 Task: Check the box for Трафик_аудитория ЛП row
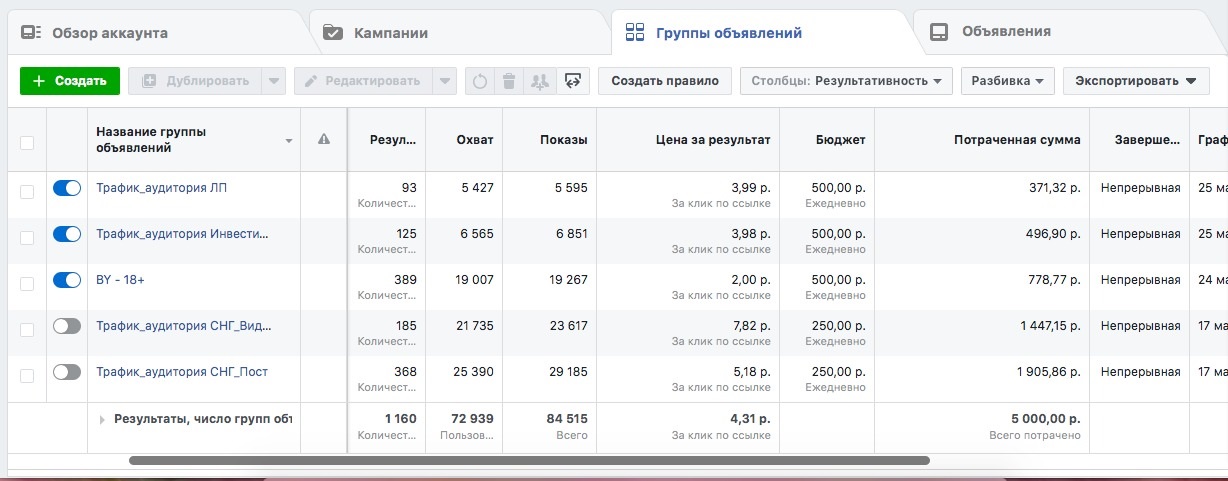point(27,192)
